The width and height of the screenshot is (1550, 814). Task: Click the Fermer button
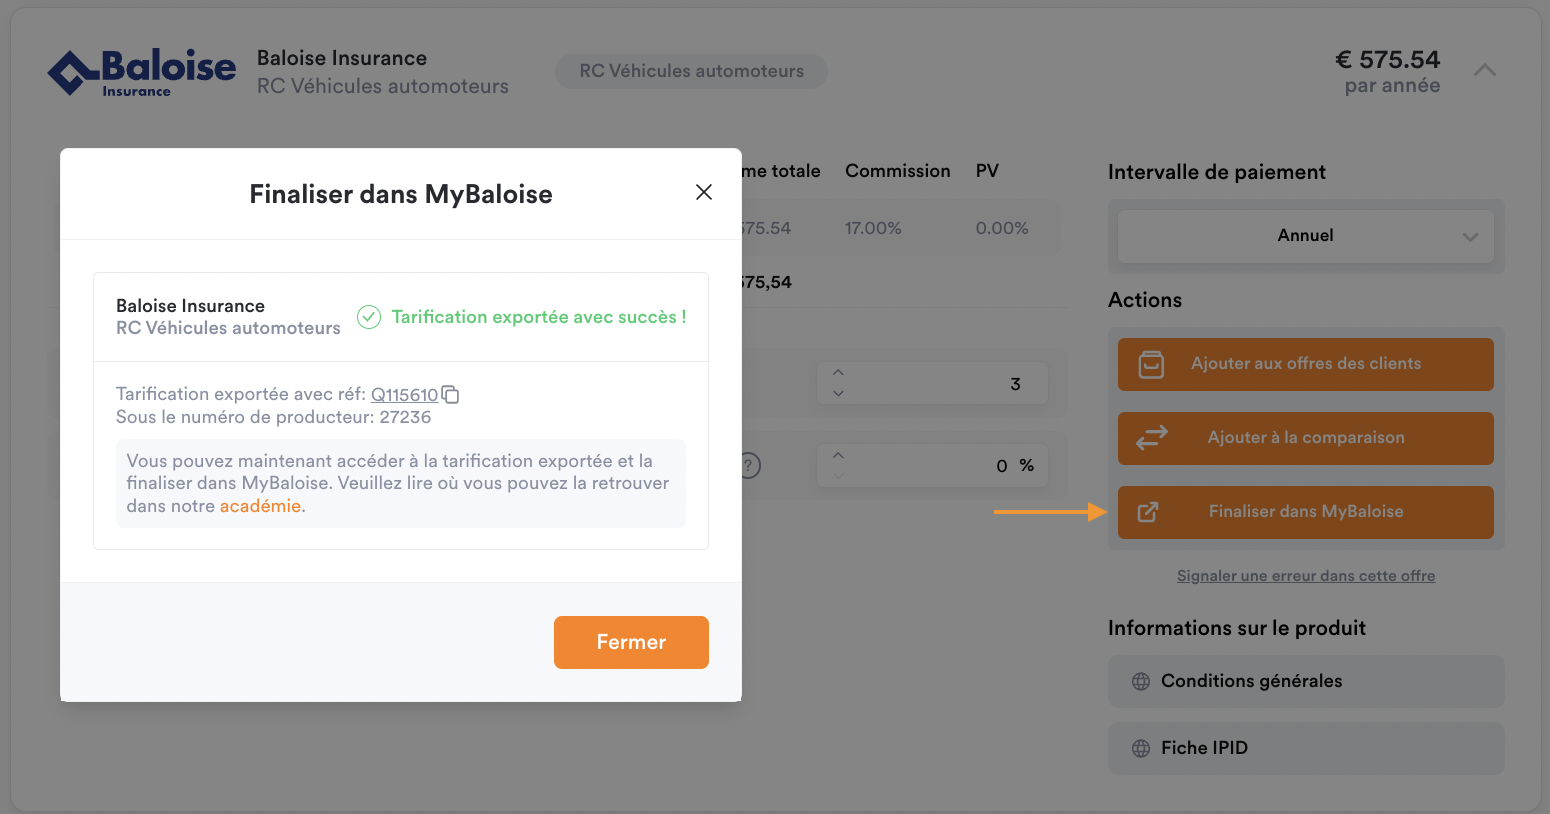tap(631, 642)
